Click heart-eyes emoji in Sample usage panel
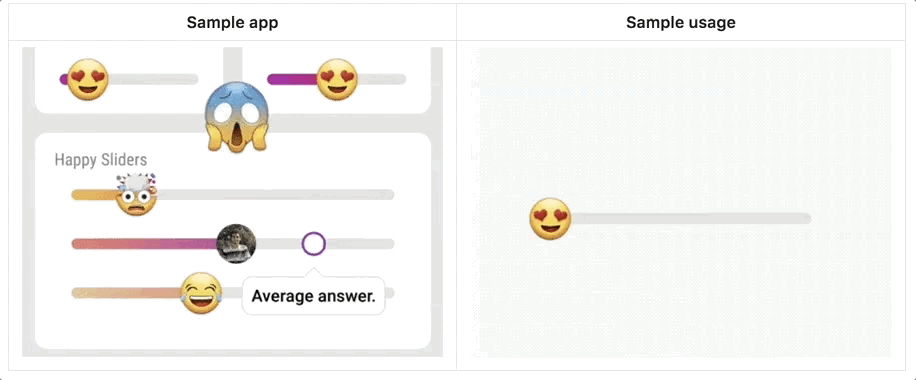The width and height of the screenshot is (916, 380). click(x=550, y=219)
